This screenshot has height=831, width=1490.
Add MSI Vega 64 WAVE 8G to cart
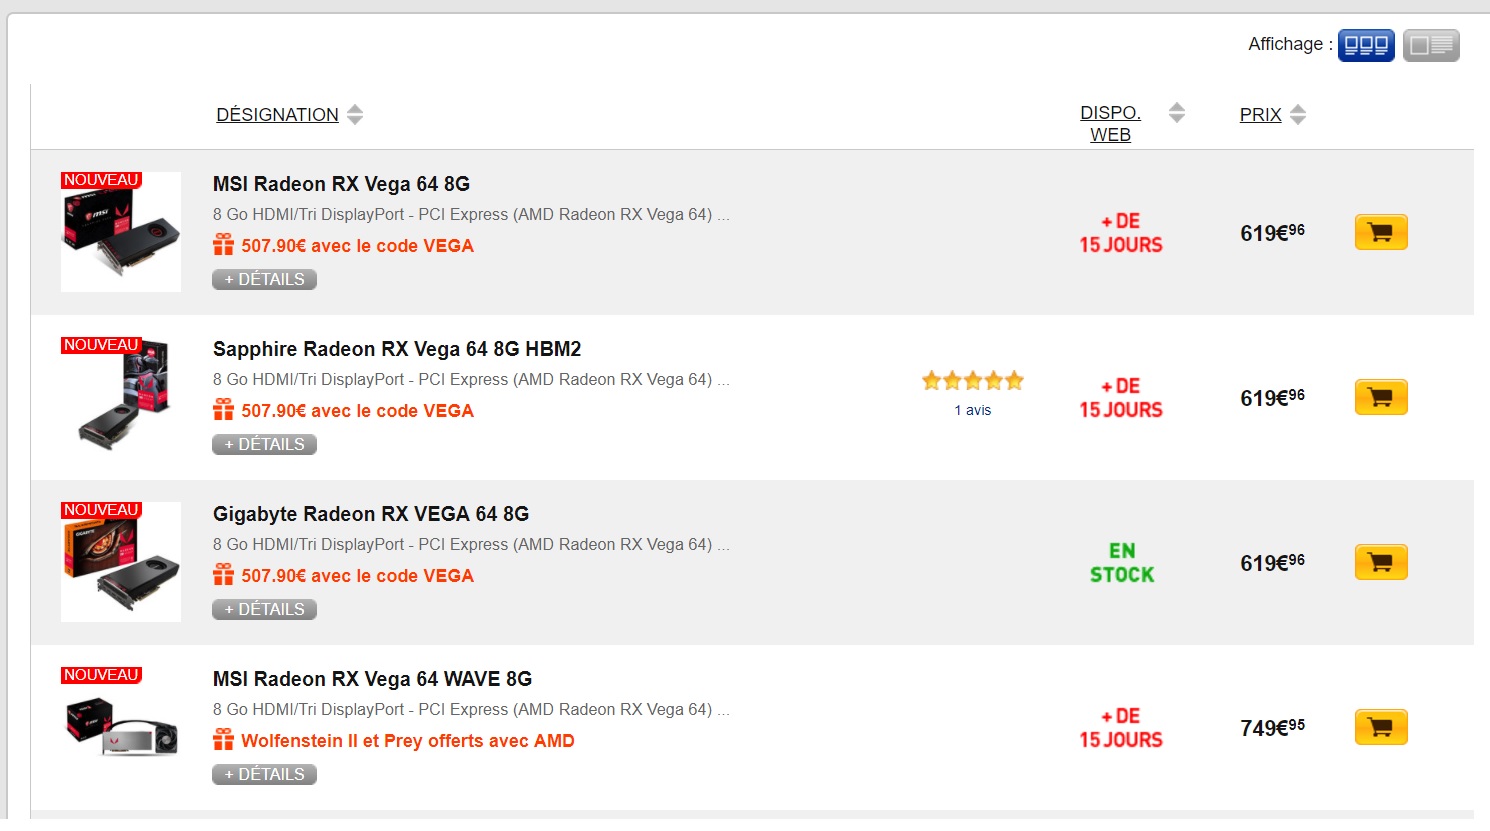(x=1381, y=727)
